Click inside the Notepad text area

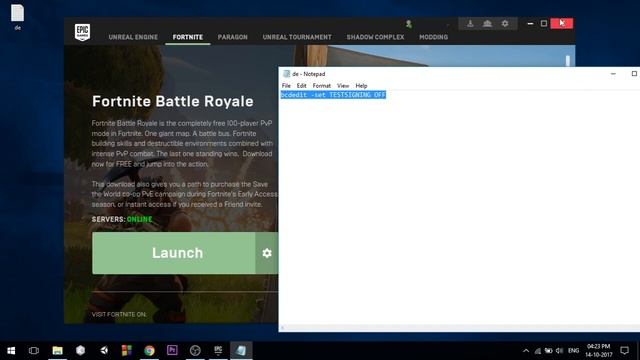point(459,208)
